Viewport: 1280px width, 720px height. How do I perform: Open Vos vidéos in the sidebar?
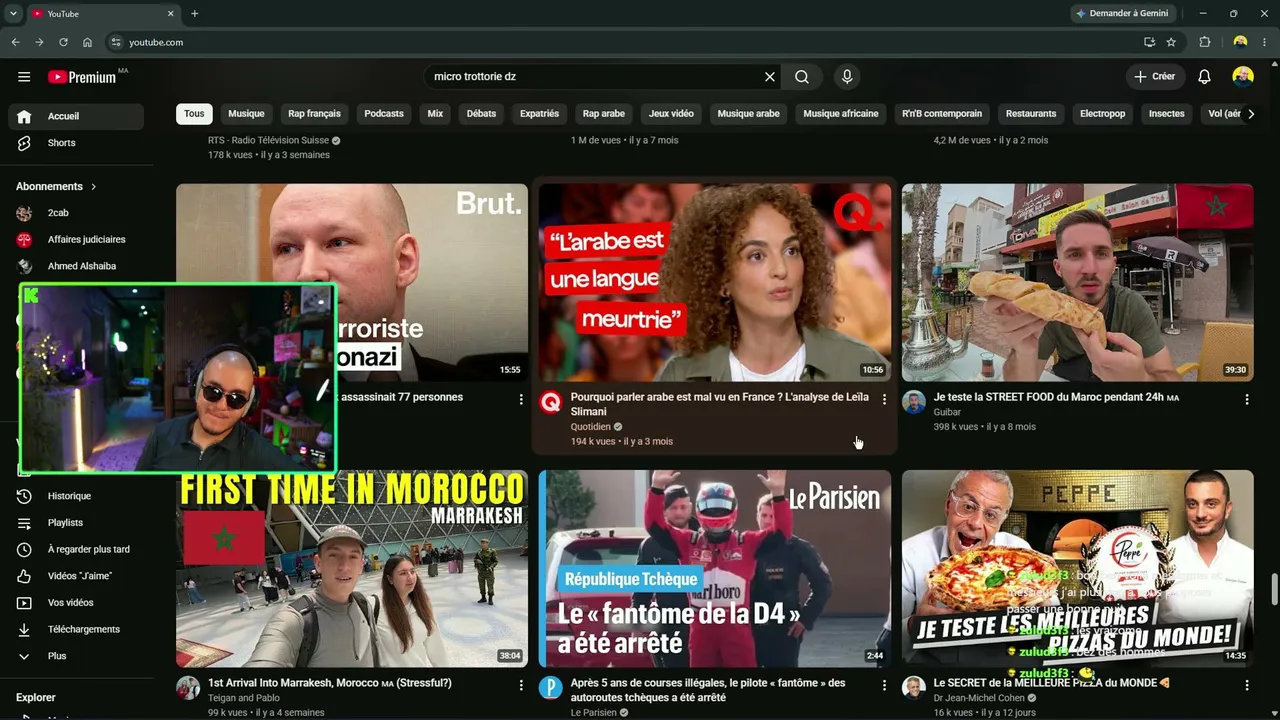[76, 603]
